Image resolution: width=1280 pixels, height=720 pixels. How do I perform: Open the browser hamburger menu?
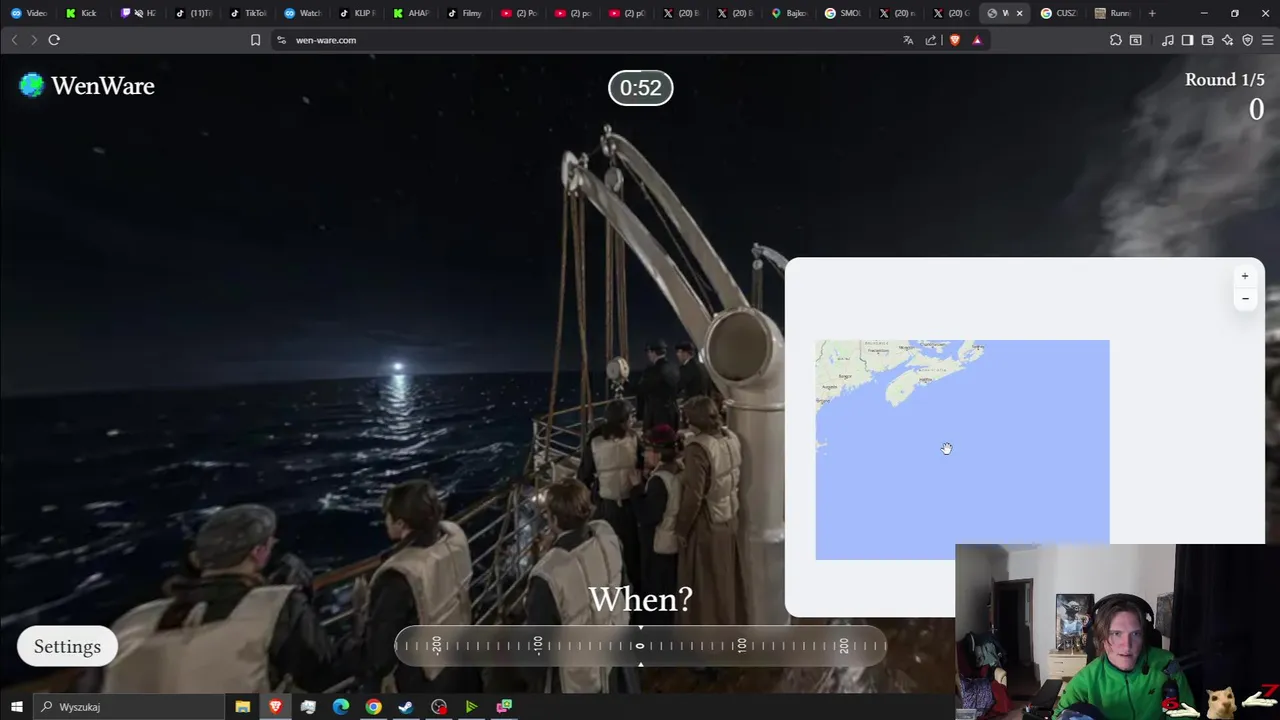pos(1267,40)
